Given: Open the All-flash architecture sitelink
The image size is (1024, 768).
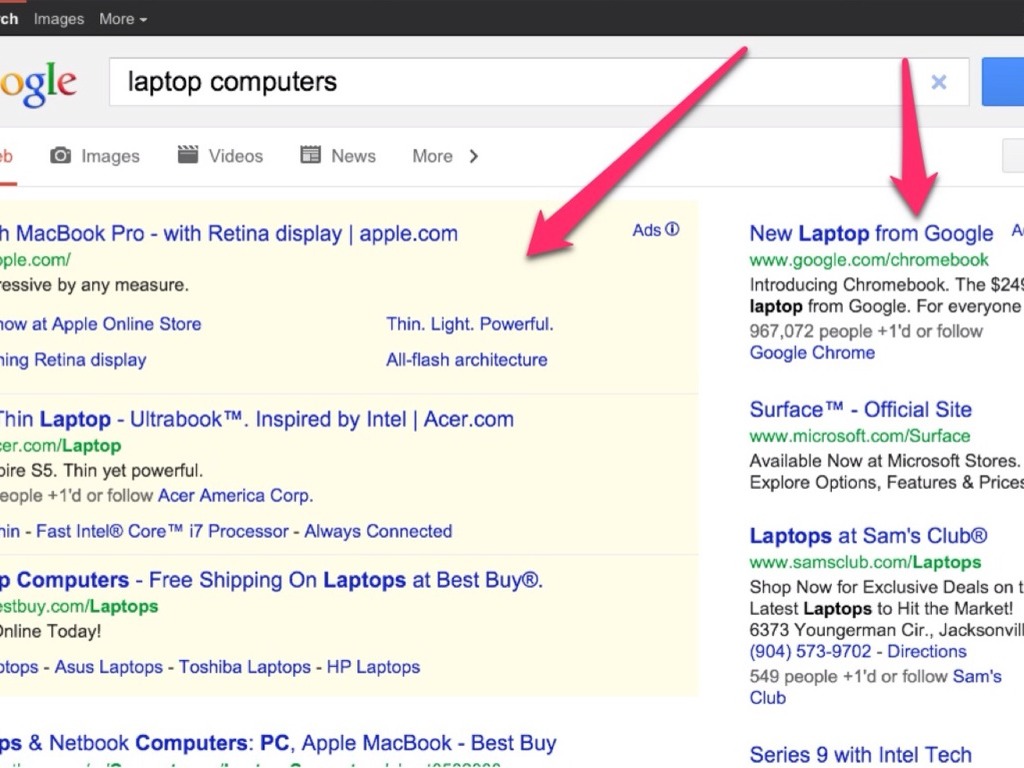Looking at the screenshot, I should [x=466, y=360].
